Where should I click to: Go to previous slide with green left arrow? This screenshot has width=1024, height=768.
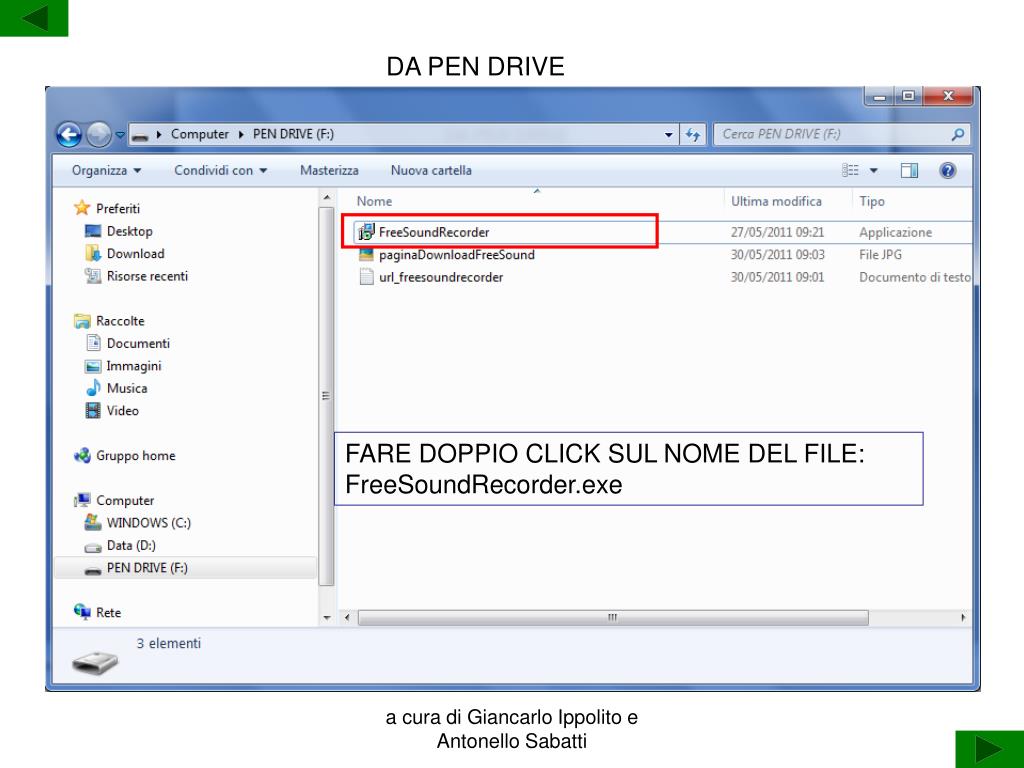(x=34, y=18)
